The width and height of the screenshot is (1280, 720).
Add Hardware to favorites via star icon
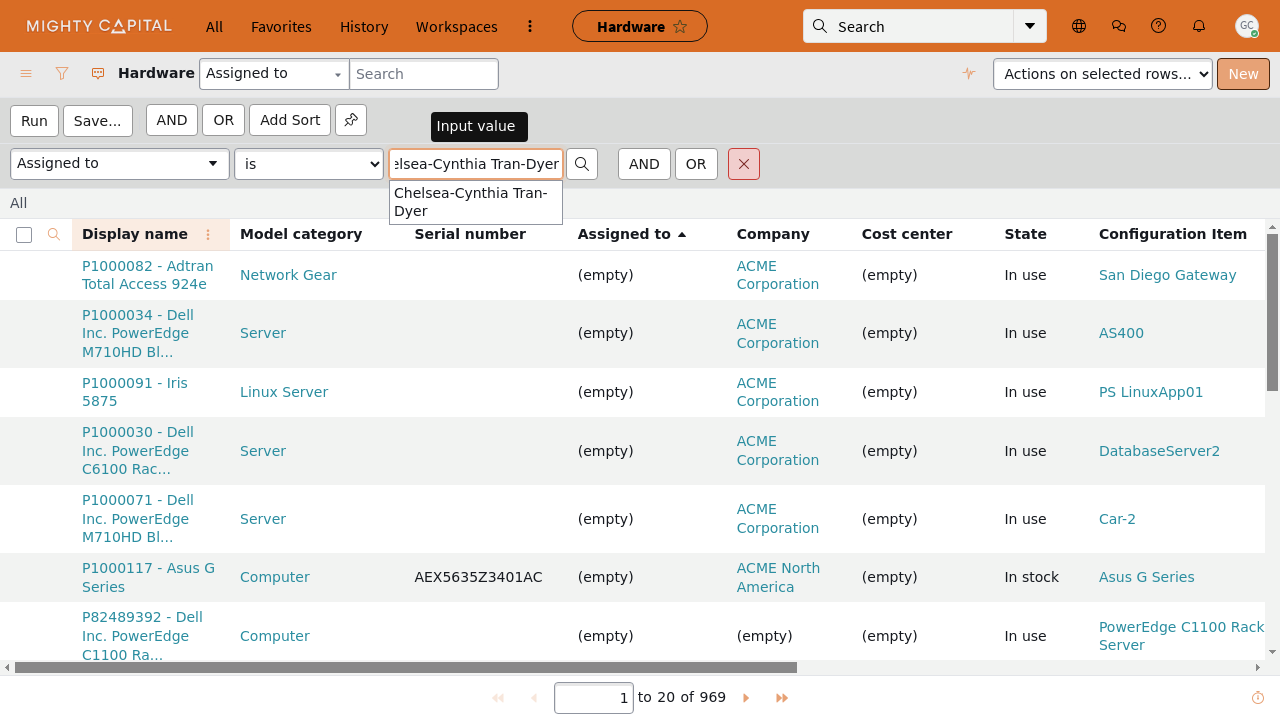click(680, 27)
